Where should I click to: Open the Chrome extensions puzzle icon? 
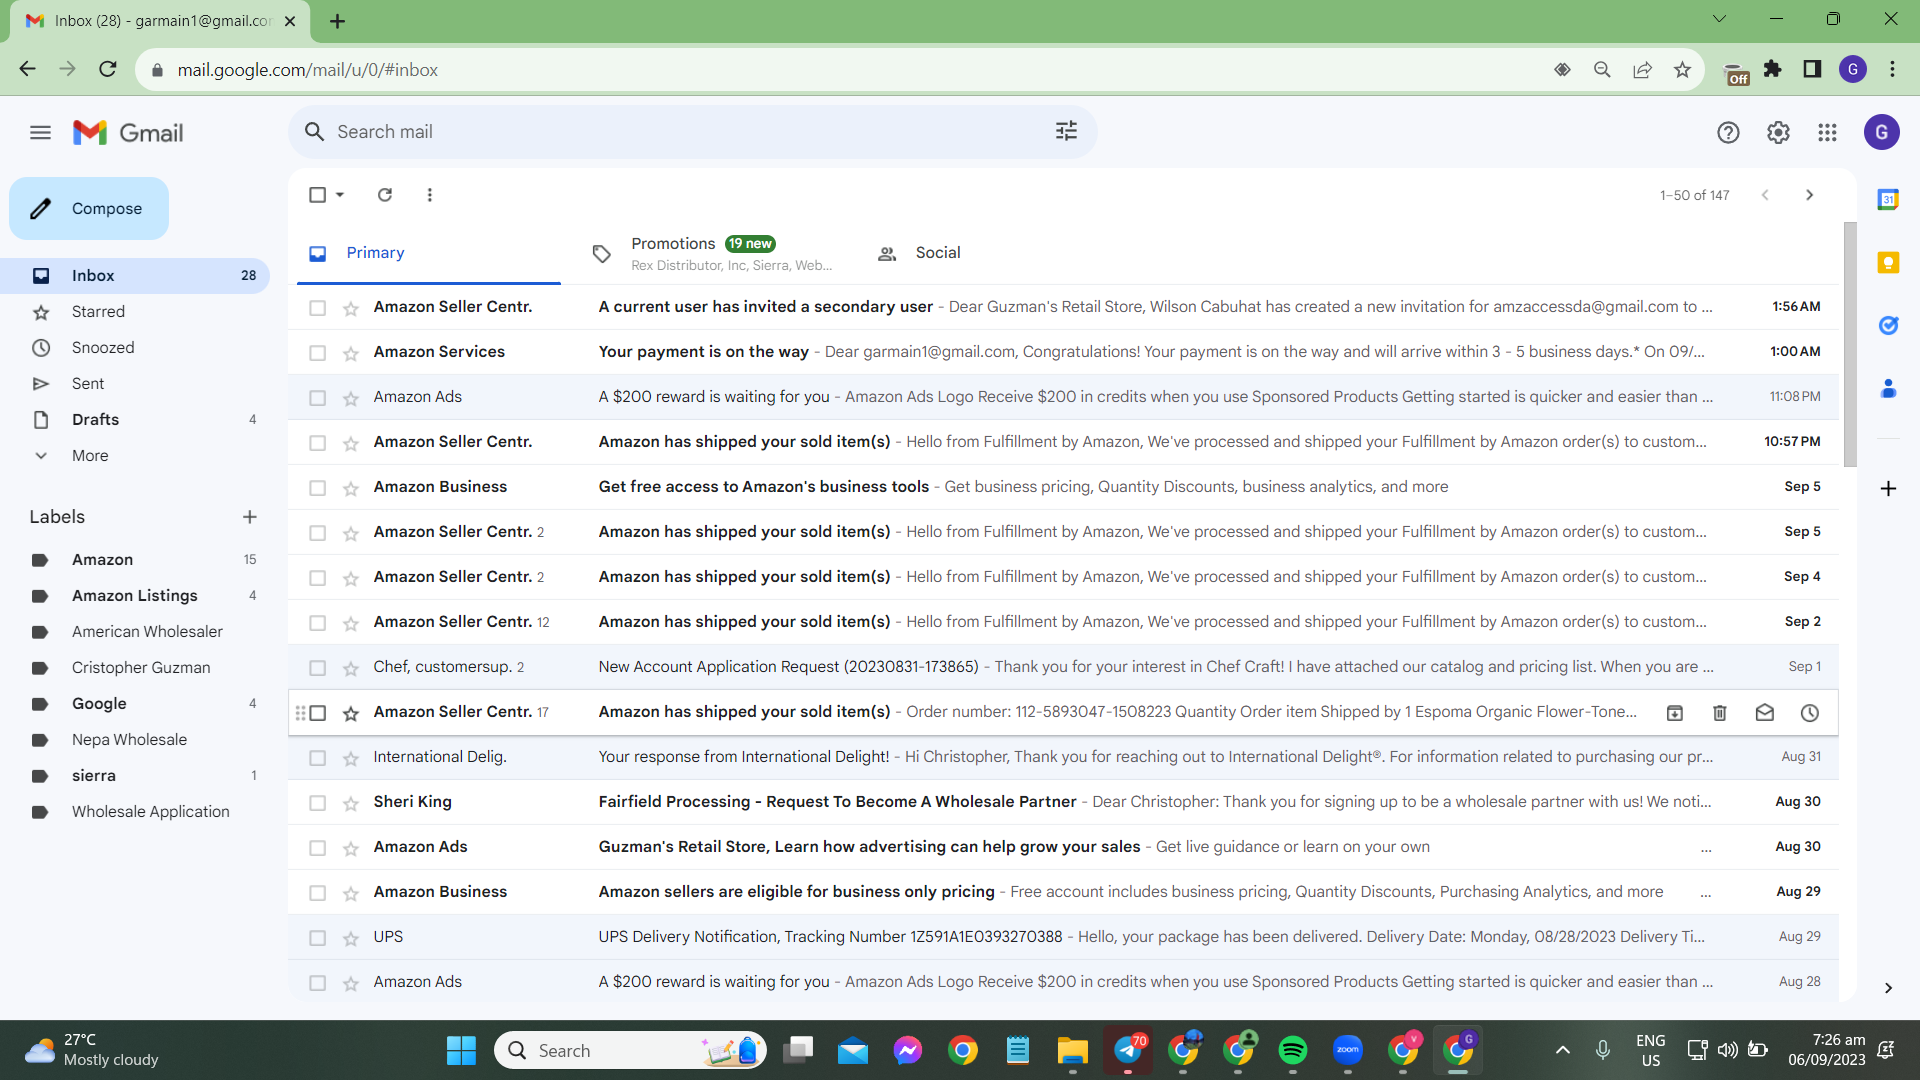coord(1773,69)
